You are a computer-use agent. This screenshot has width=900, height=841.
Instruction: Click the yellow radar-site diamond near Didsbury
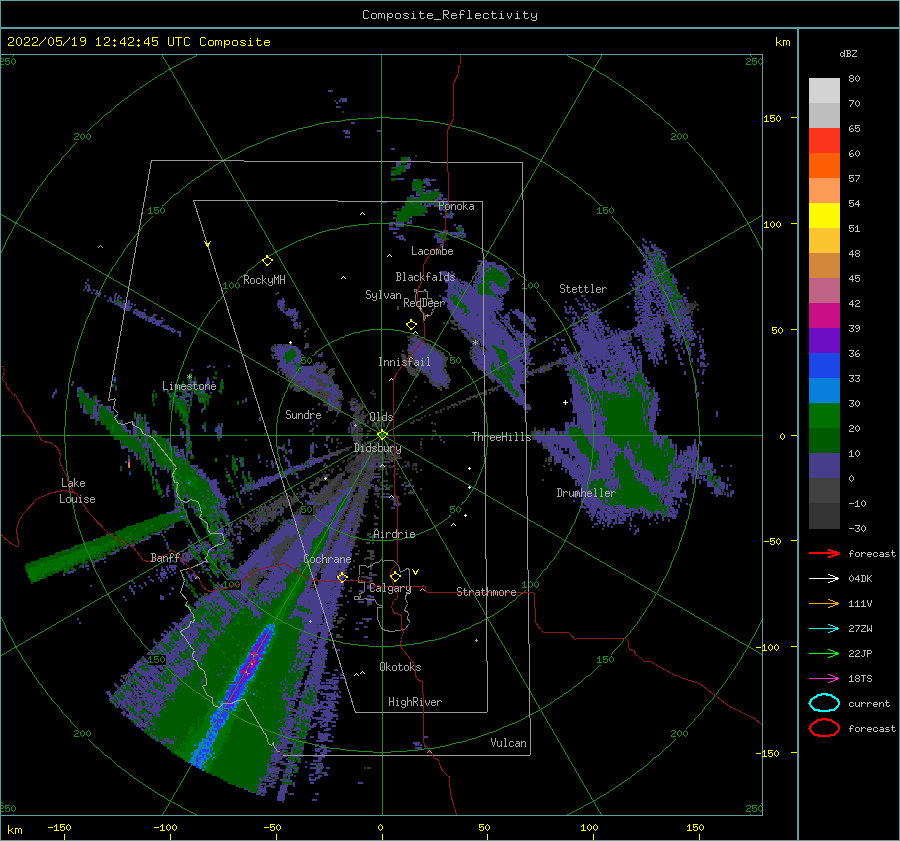(x=382, y=435)
